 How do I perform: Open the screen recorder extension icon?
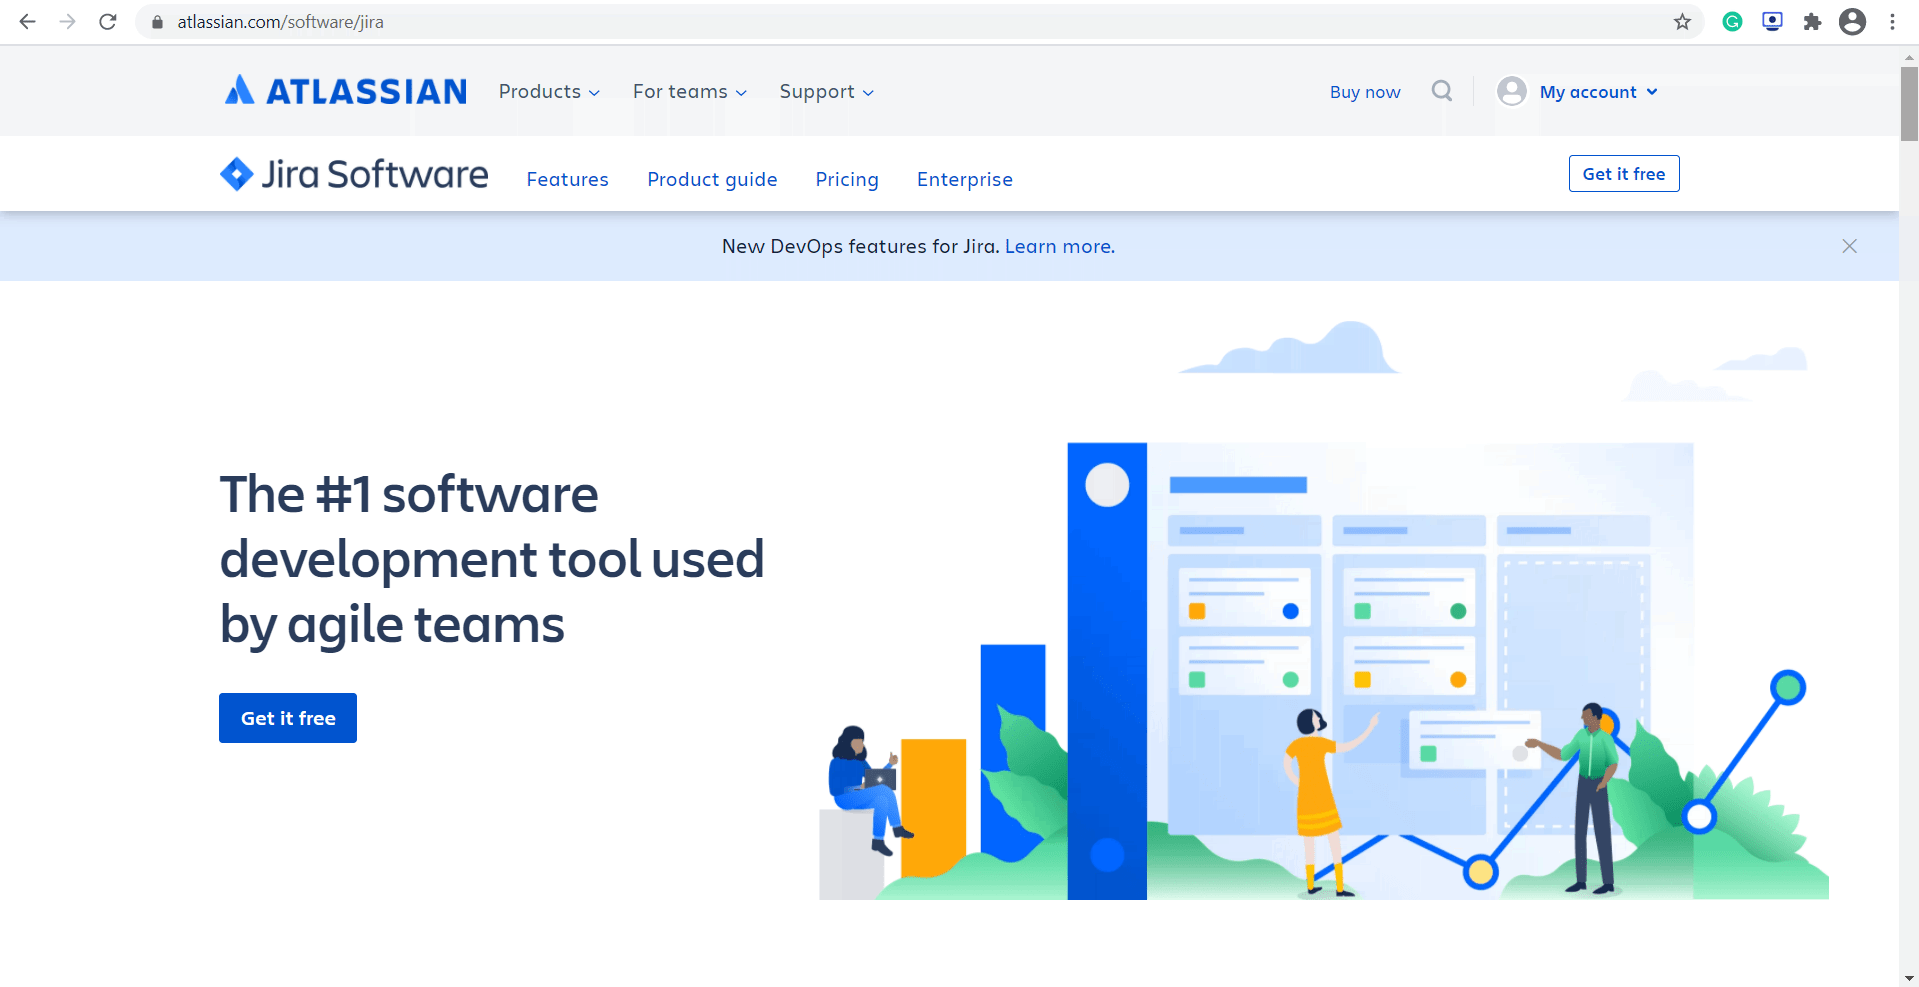[1772, 22]
